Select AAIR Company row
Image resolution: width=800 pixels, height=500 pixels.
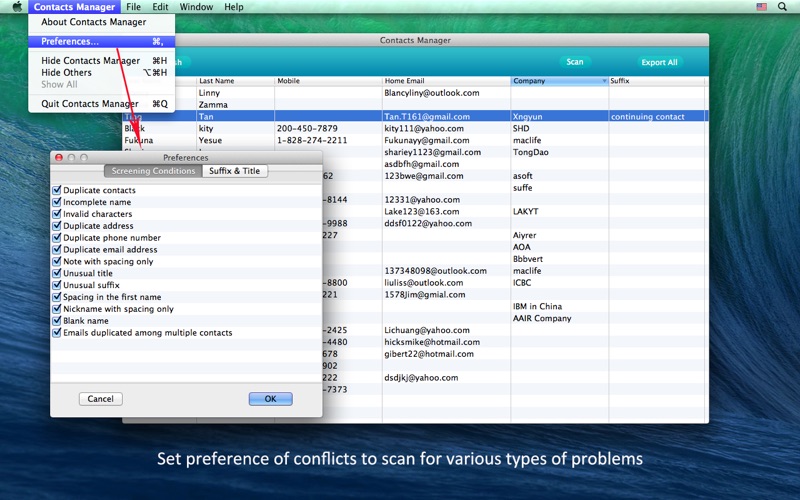tap(541, 318)
